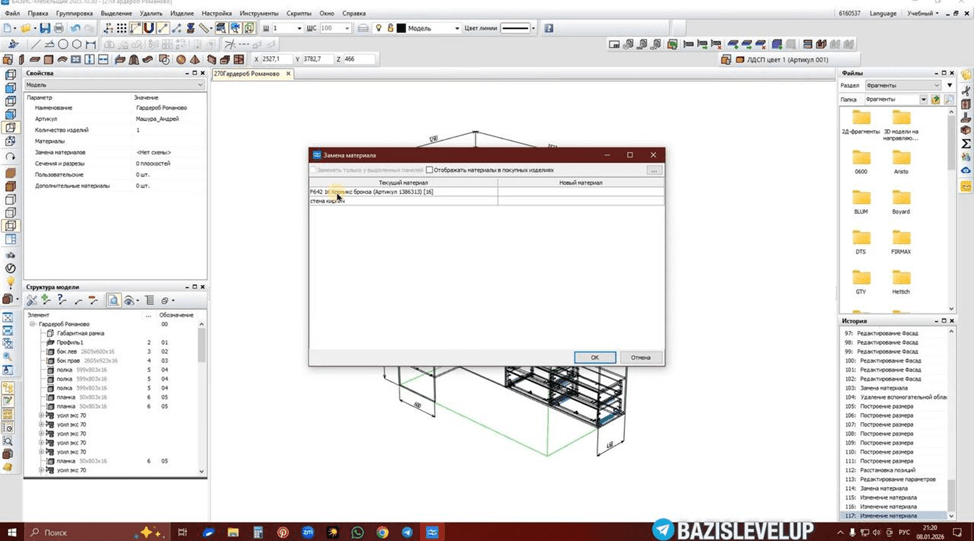Select the grid dots toolbar icon

122,28
